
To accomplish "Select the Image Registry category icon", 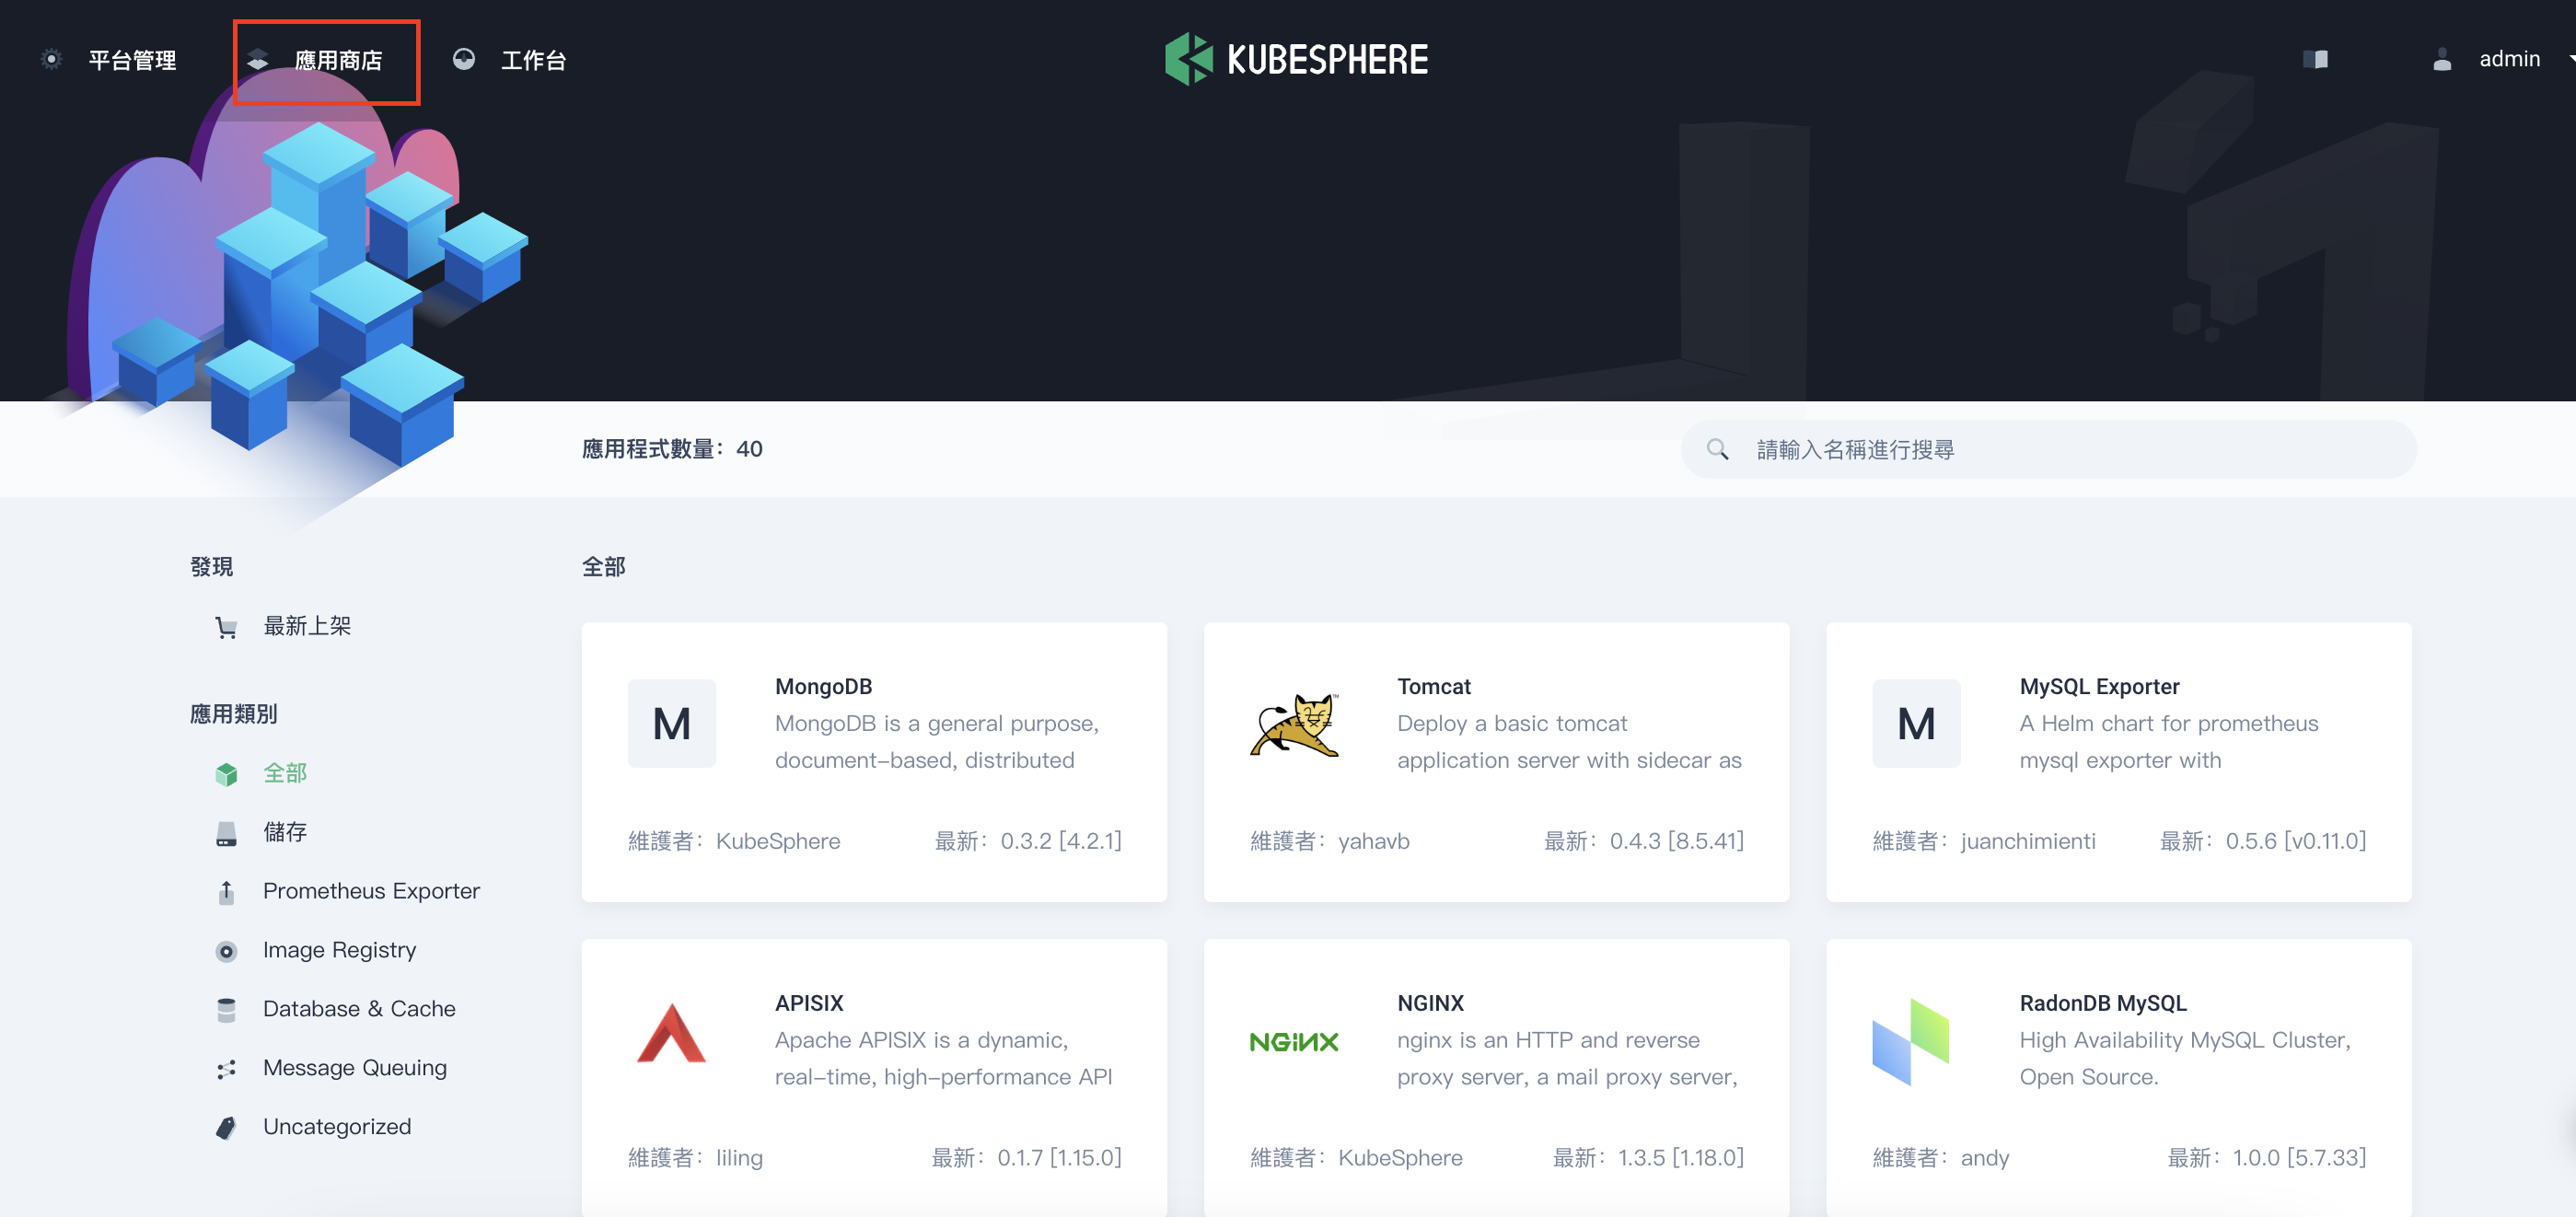I will point(226,951).
